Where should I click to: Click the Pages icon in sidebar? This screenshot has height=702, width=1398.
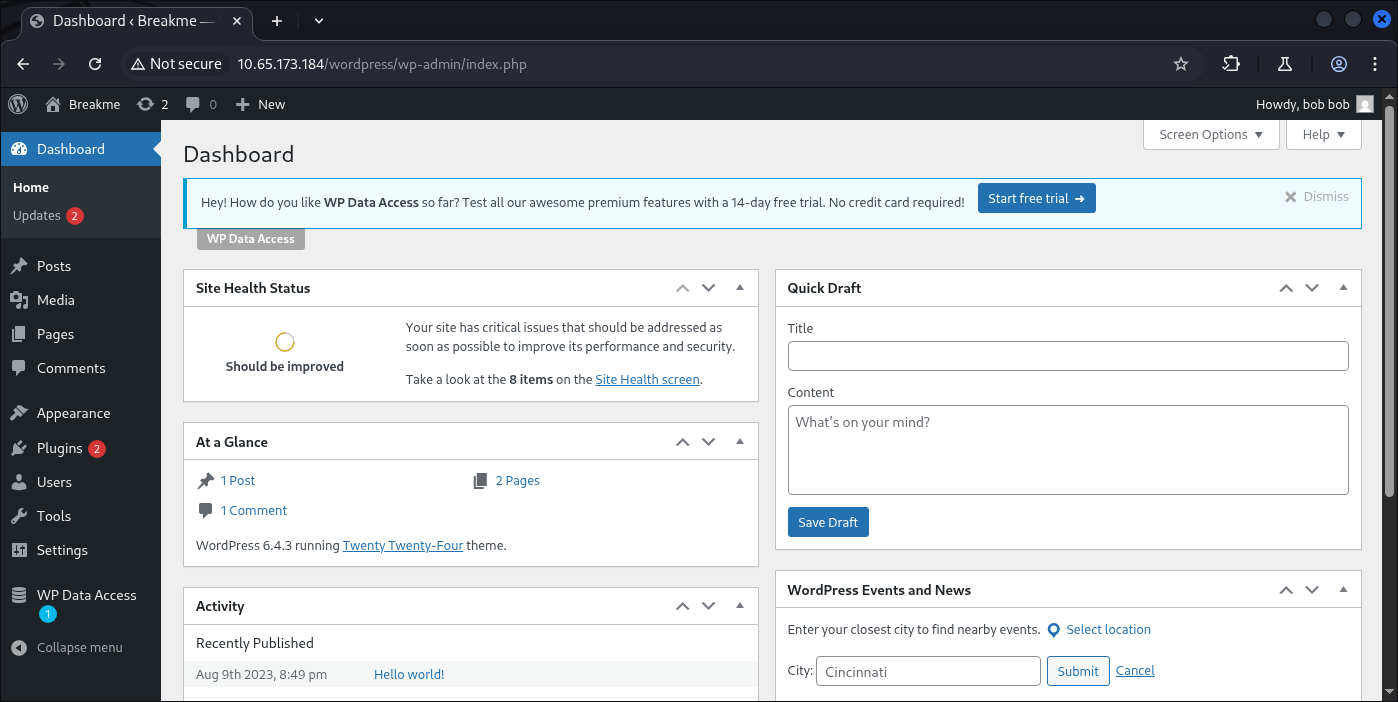(x=19, y=334)
